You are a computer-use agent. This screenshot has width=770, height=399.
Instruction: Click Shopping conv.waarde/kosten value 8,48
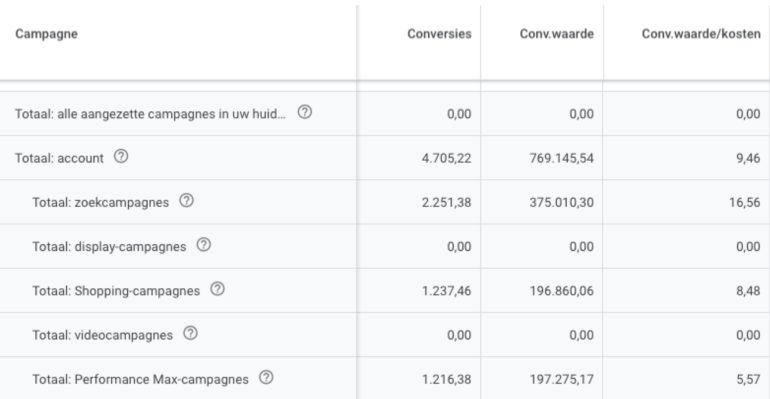click(748, 291)
